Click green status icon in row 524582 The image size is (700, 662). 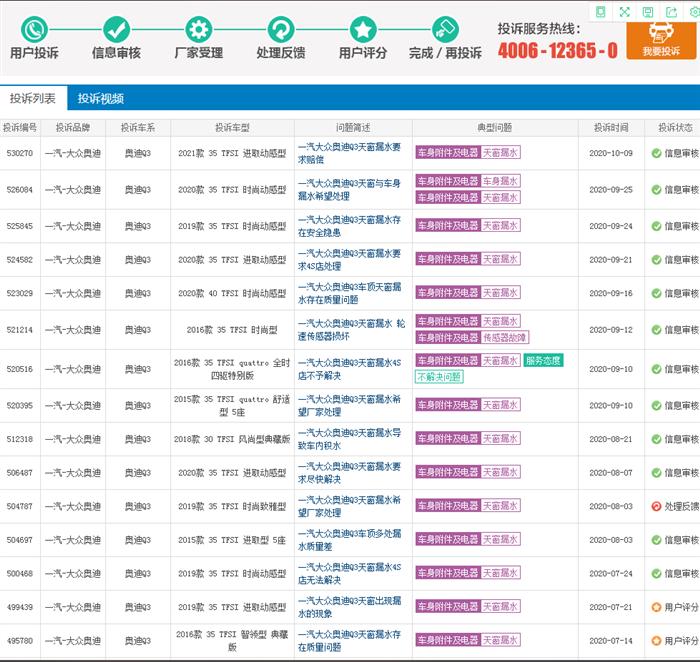pos(656,260)
